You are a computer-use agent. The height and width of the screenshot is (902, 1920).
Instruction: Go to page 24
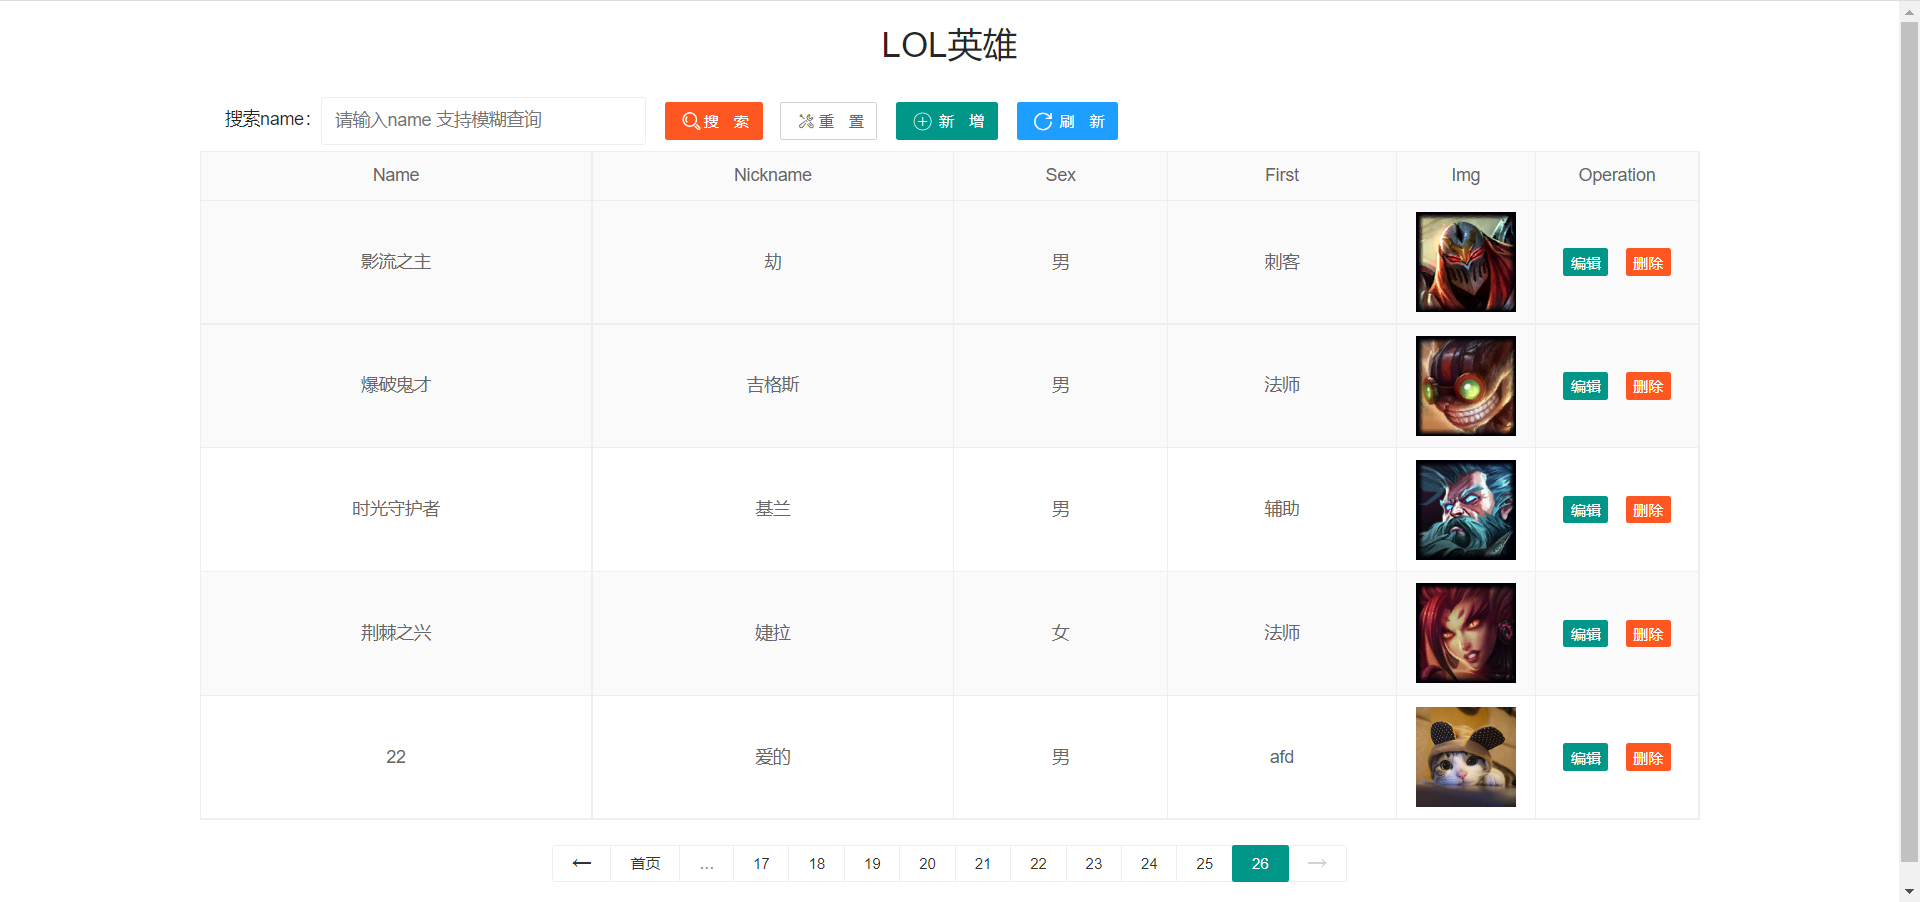click(x=1149, y=863)
